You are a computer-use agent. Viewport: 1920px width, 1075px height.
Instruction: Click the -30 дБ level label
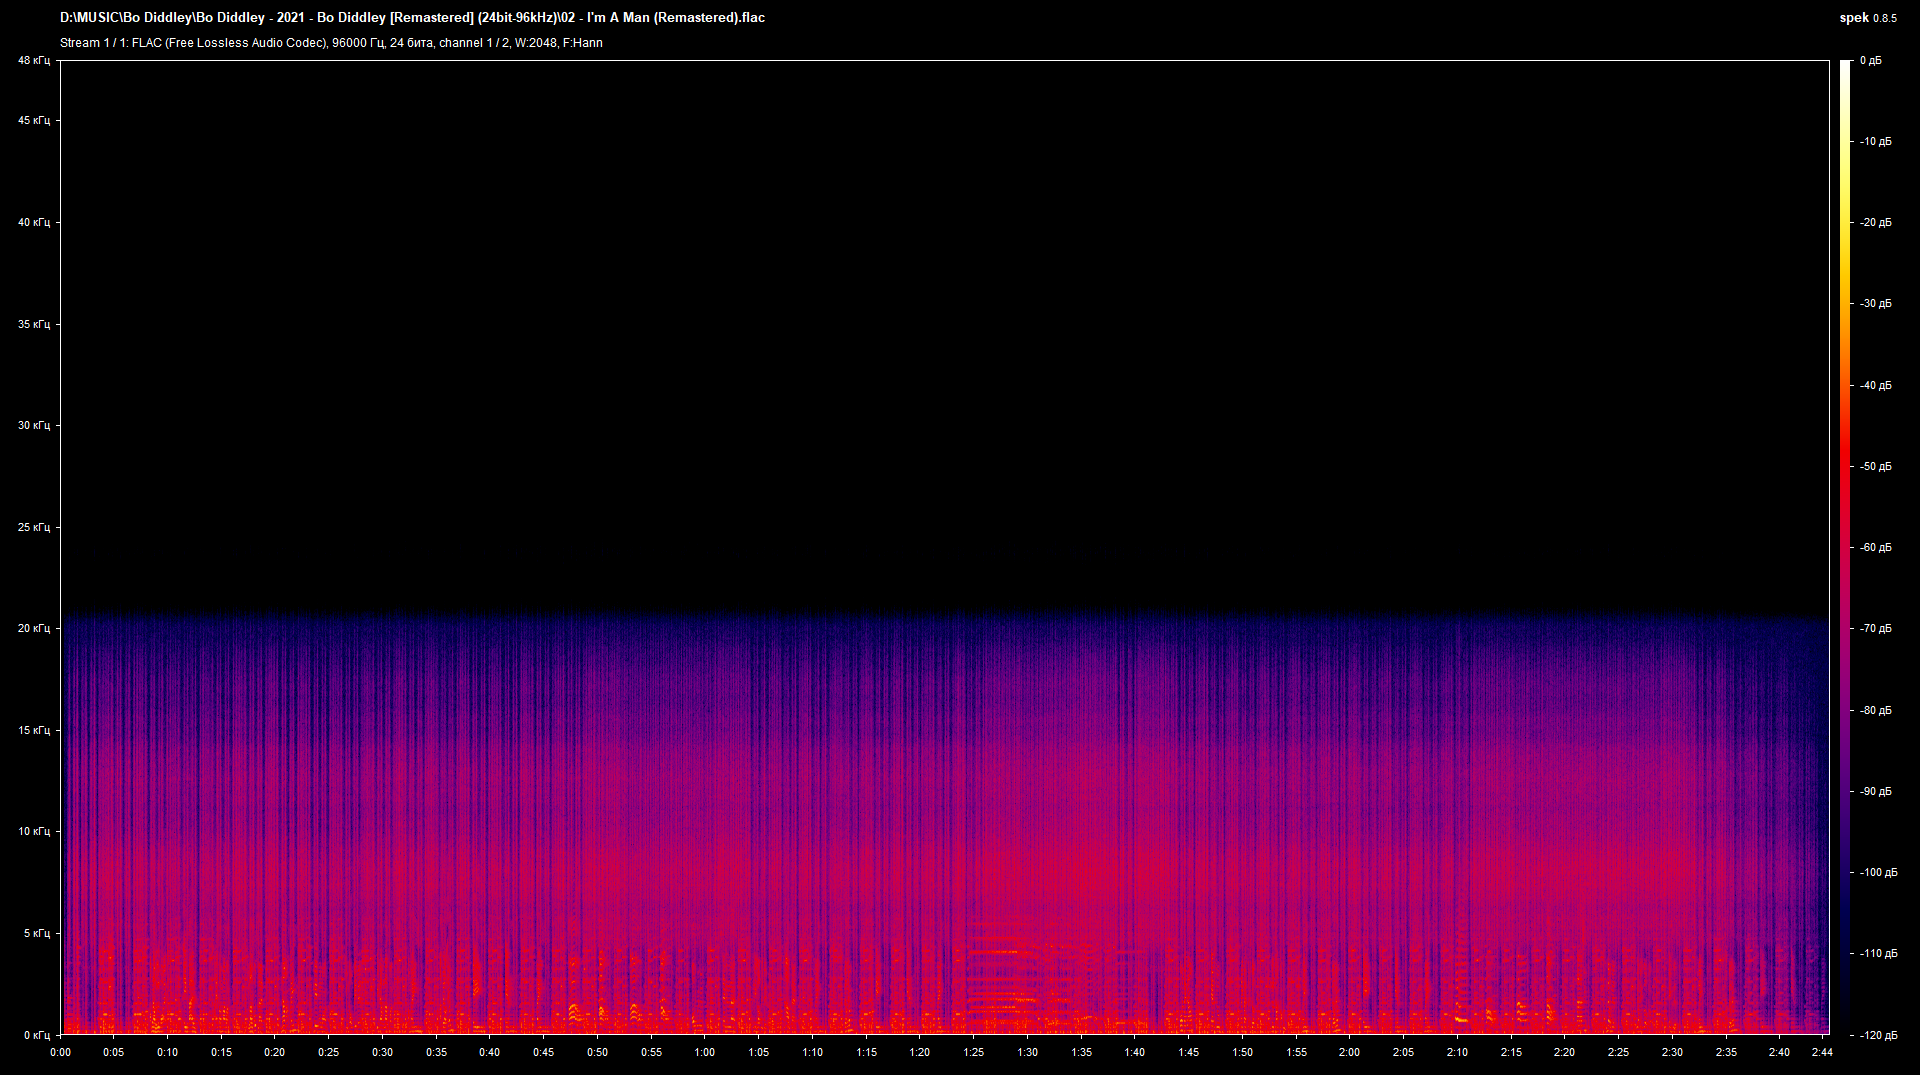pyautogui.click(x=1875, y=304)
